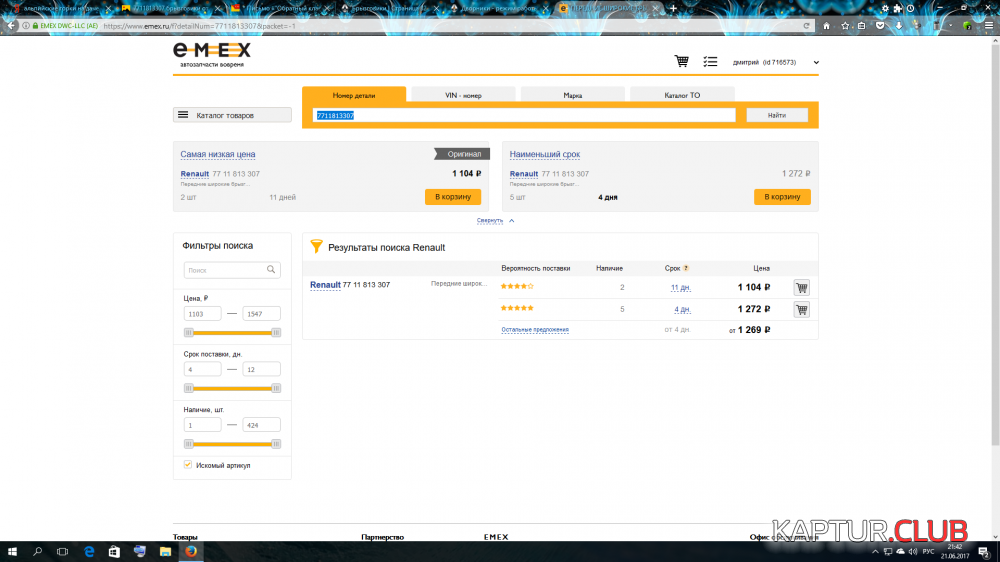Expand Остальные предложения offers
The height and width of the screenshot is (562, 1000).
[534, 330]
